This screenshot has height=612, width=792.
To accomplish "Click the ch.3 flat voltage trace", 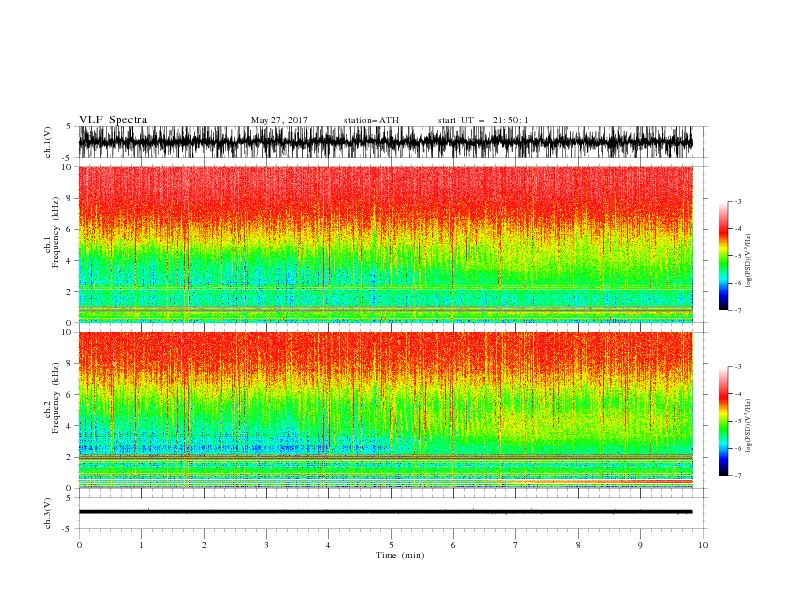I will point(385,512).
